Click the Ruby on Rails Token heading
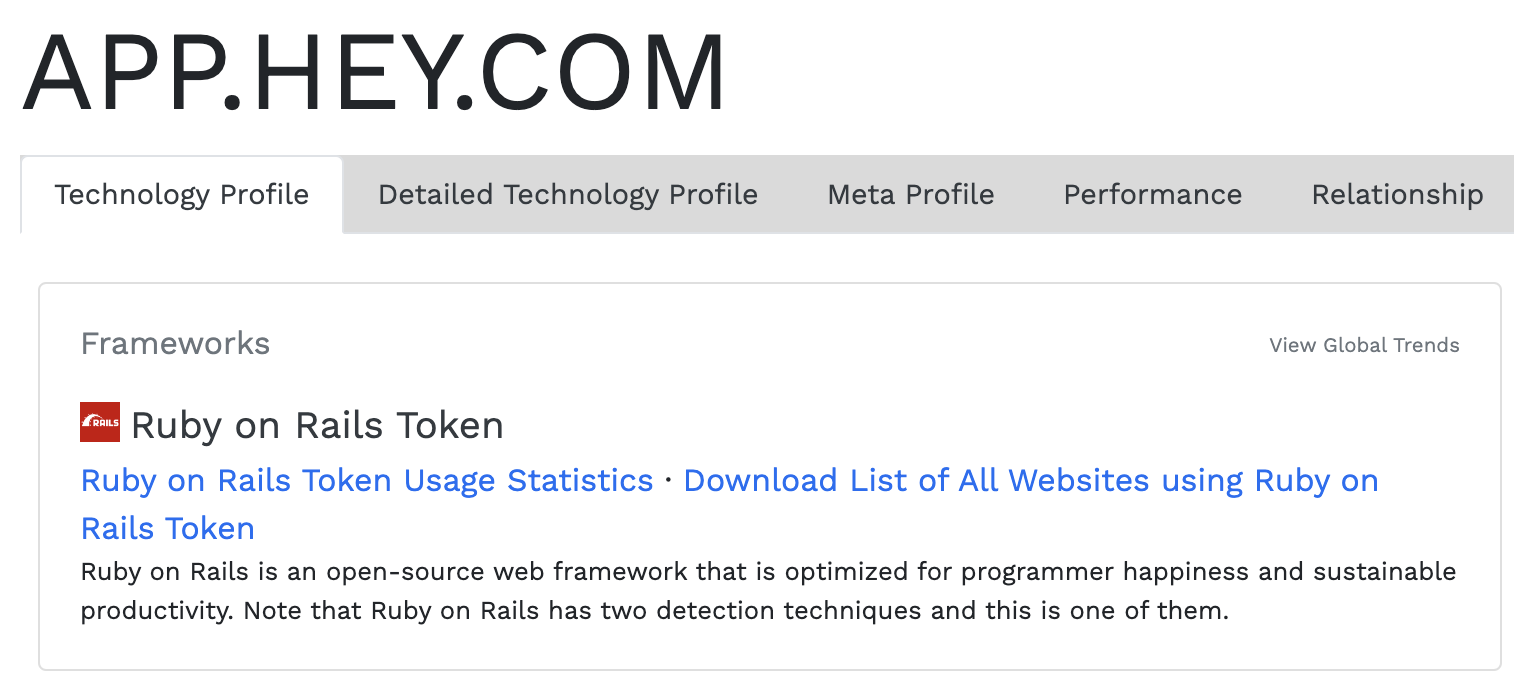The width and height of the screenshot is (1514, 686). 317,425
